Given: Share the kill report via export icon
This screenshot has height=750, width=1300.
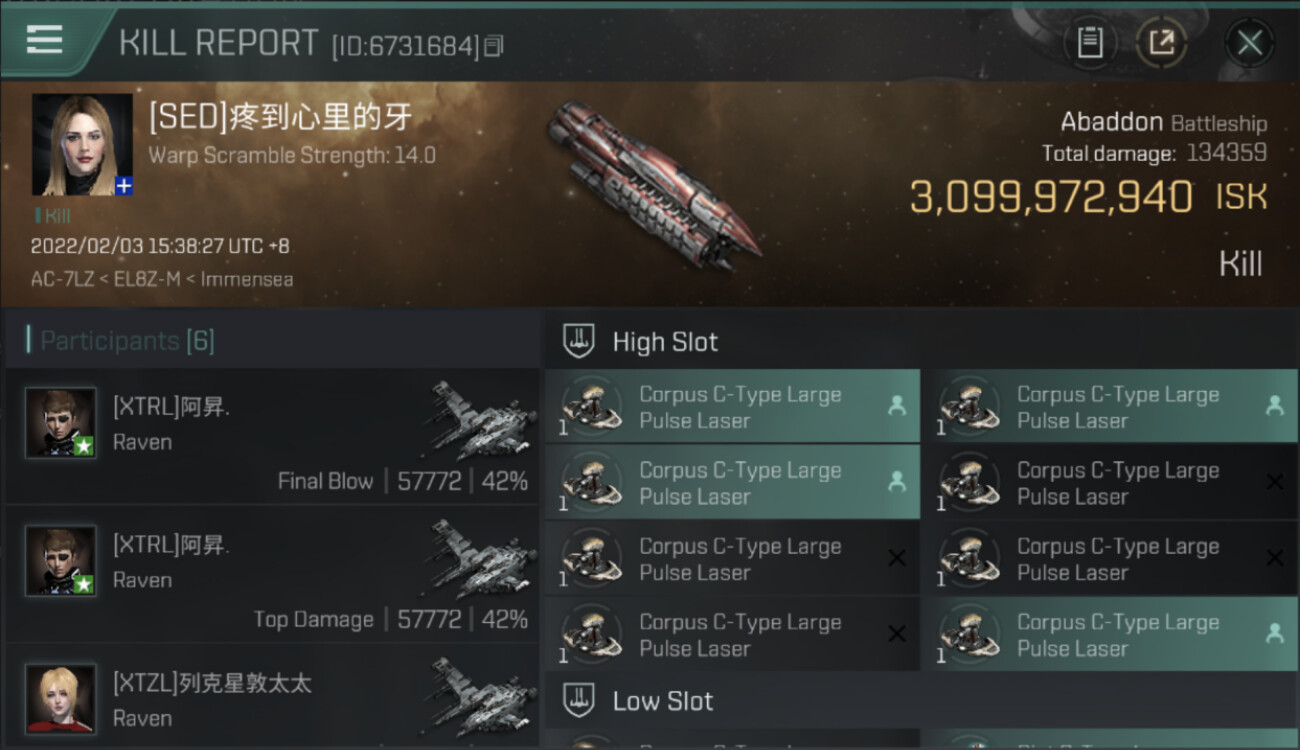Looking at the screenshot, I should pyautogui.click(x=1161, y=43).
